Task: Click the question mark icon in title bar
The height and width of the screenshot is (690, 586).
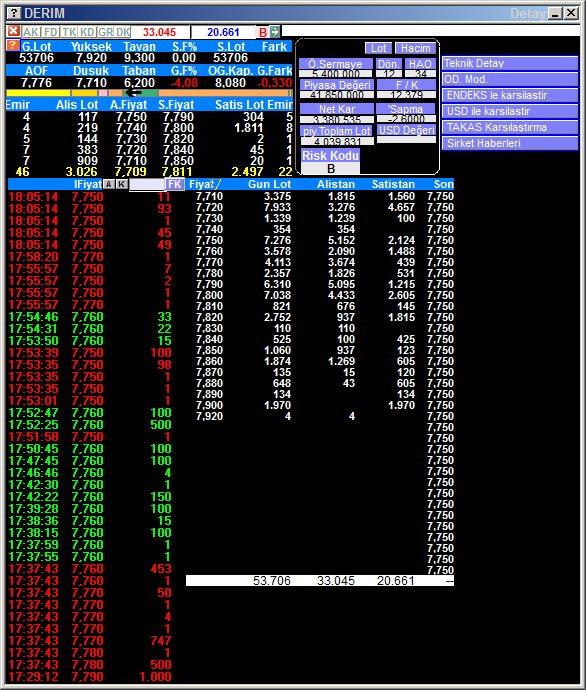Action: point(15,13)
